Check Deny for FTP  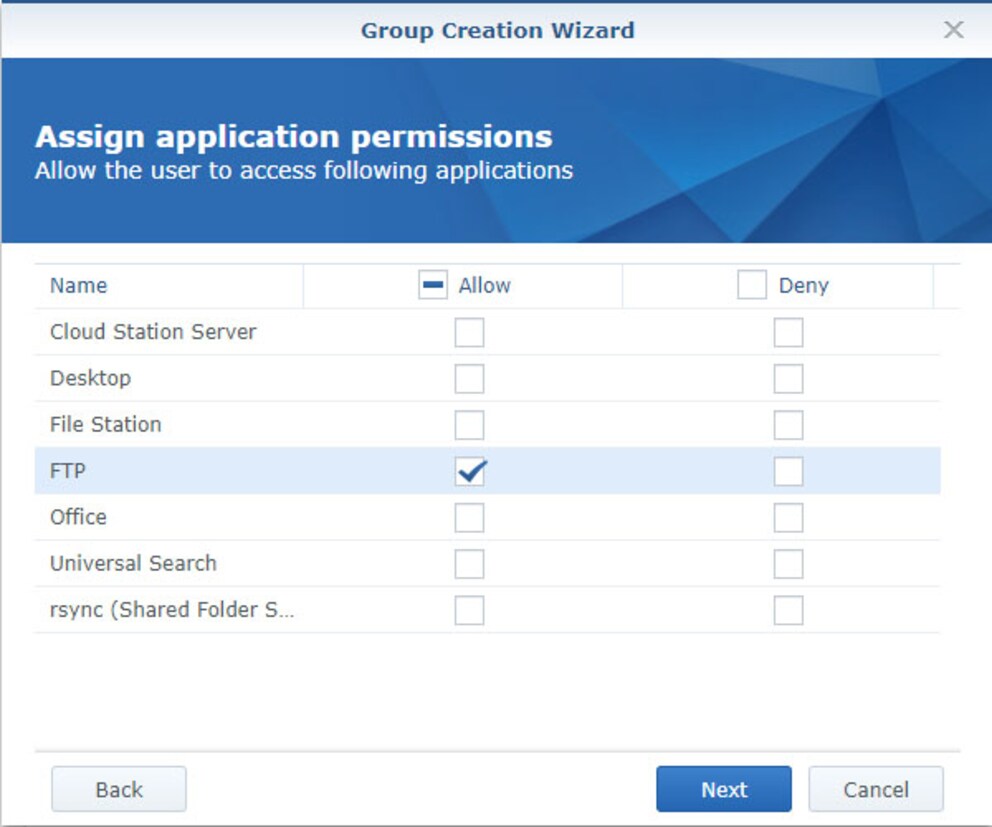point(788,471)
